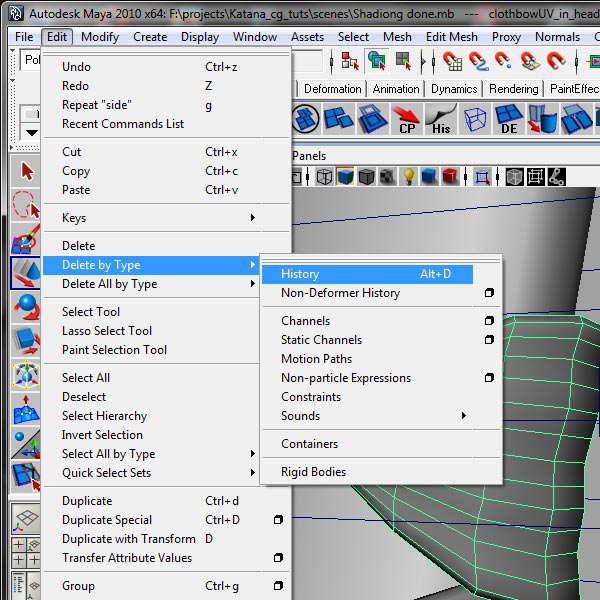Click the CP shelf icon

(x=406, y=119)
